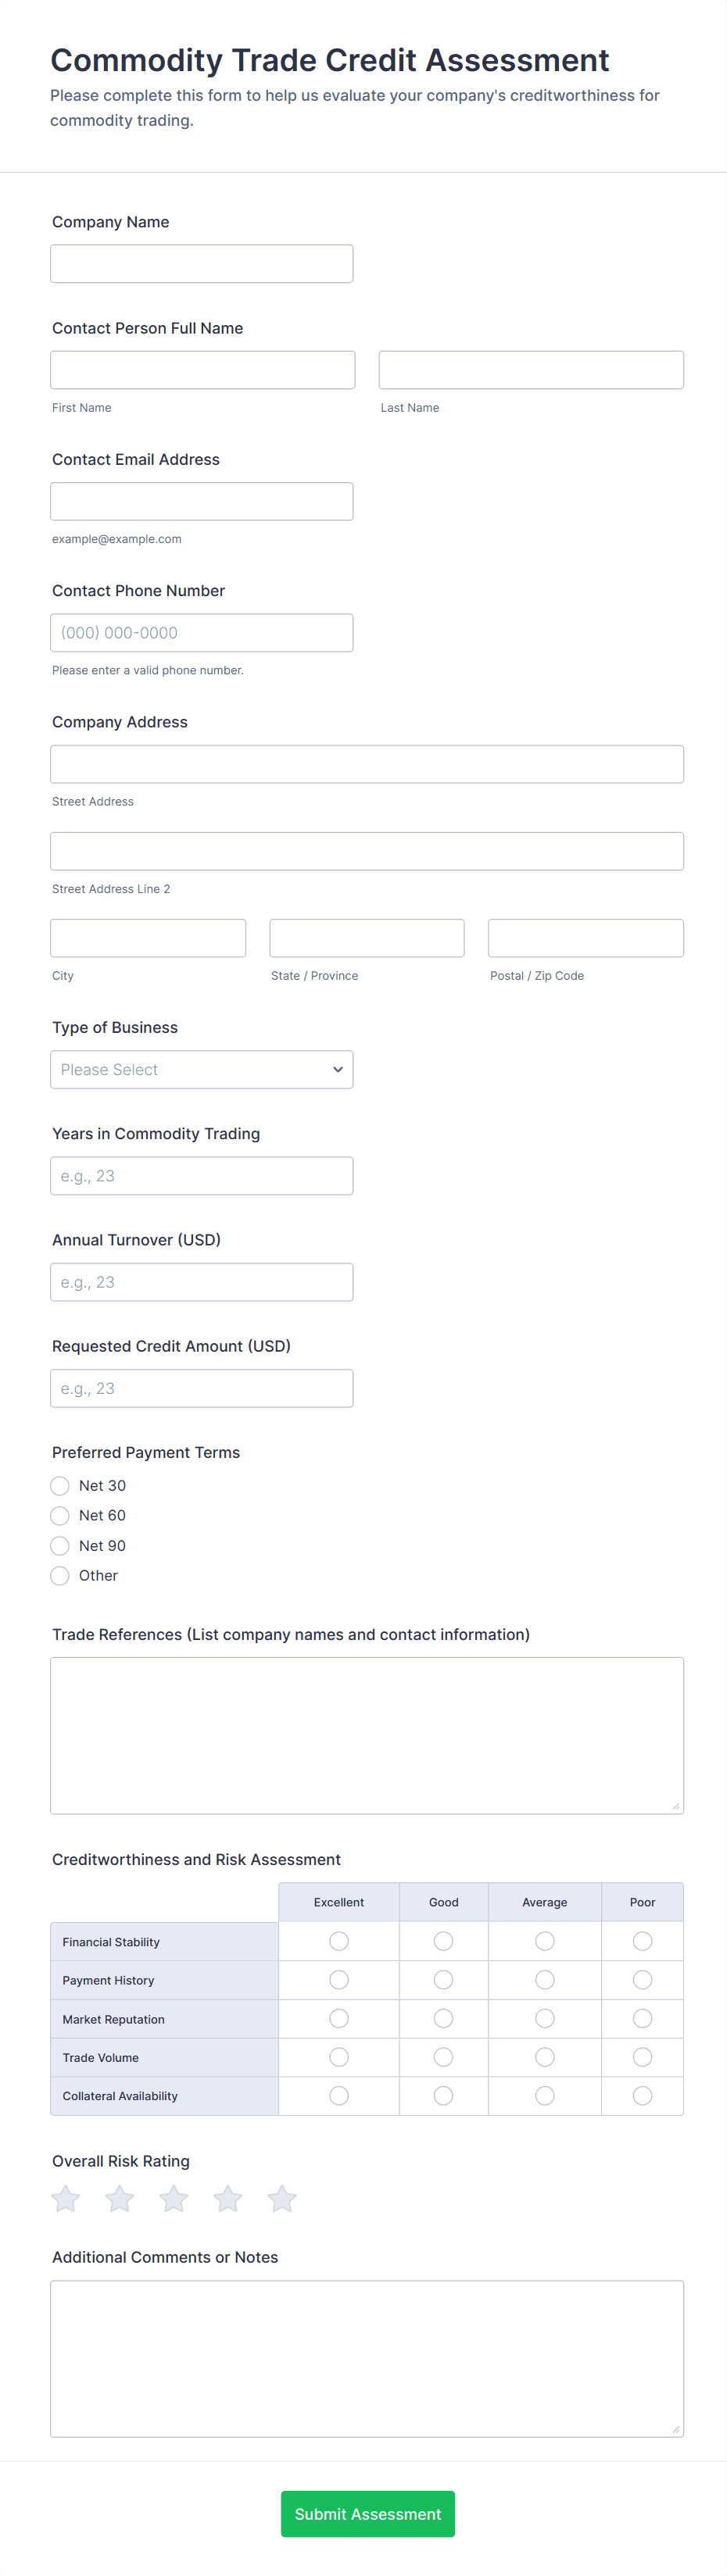Choose Net 60 payment terms

60,1515
